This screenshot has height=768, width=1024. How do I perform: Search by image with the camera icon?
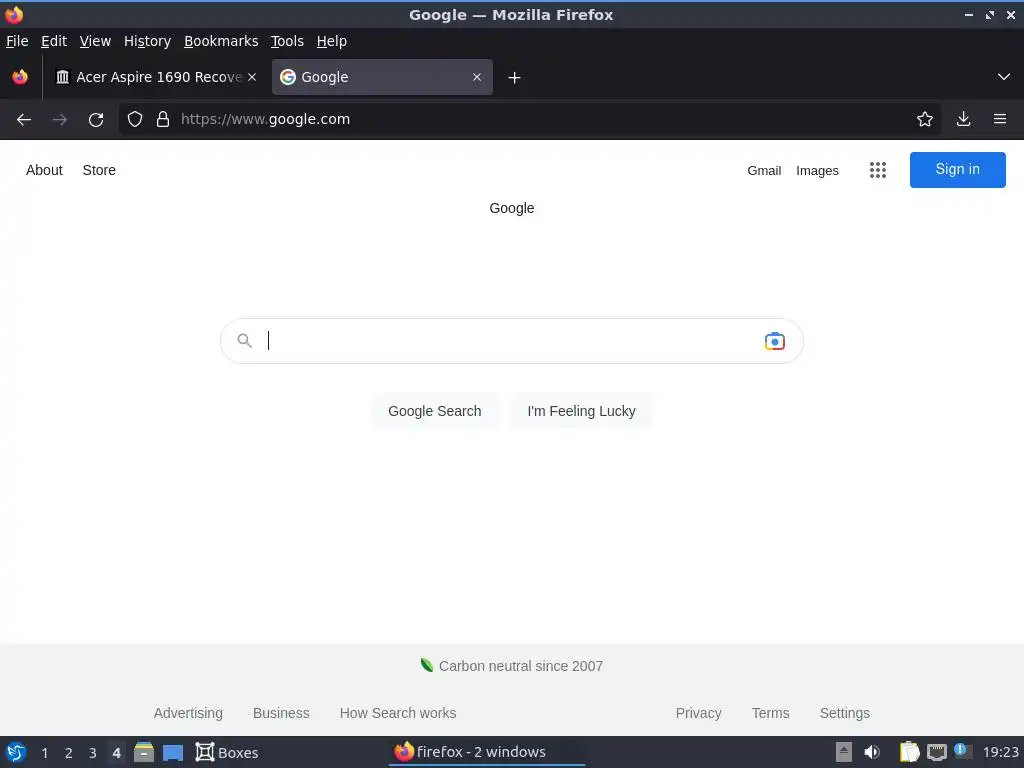click(x=775, y=341)
